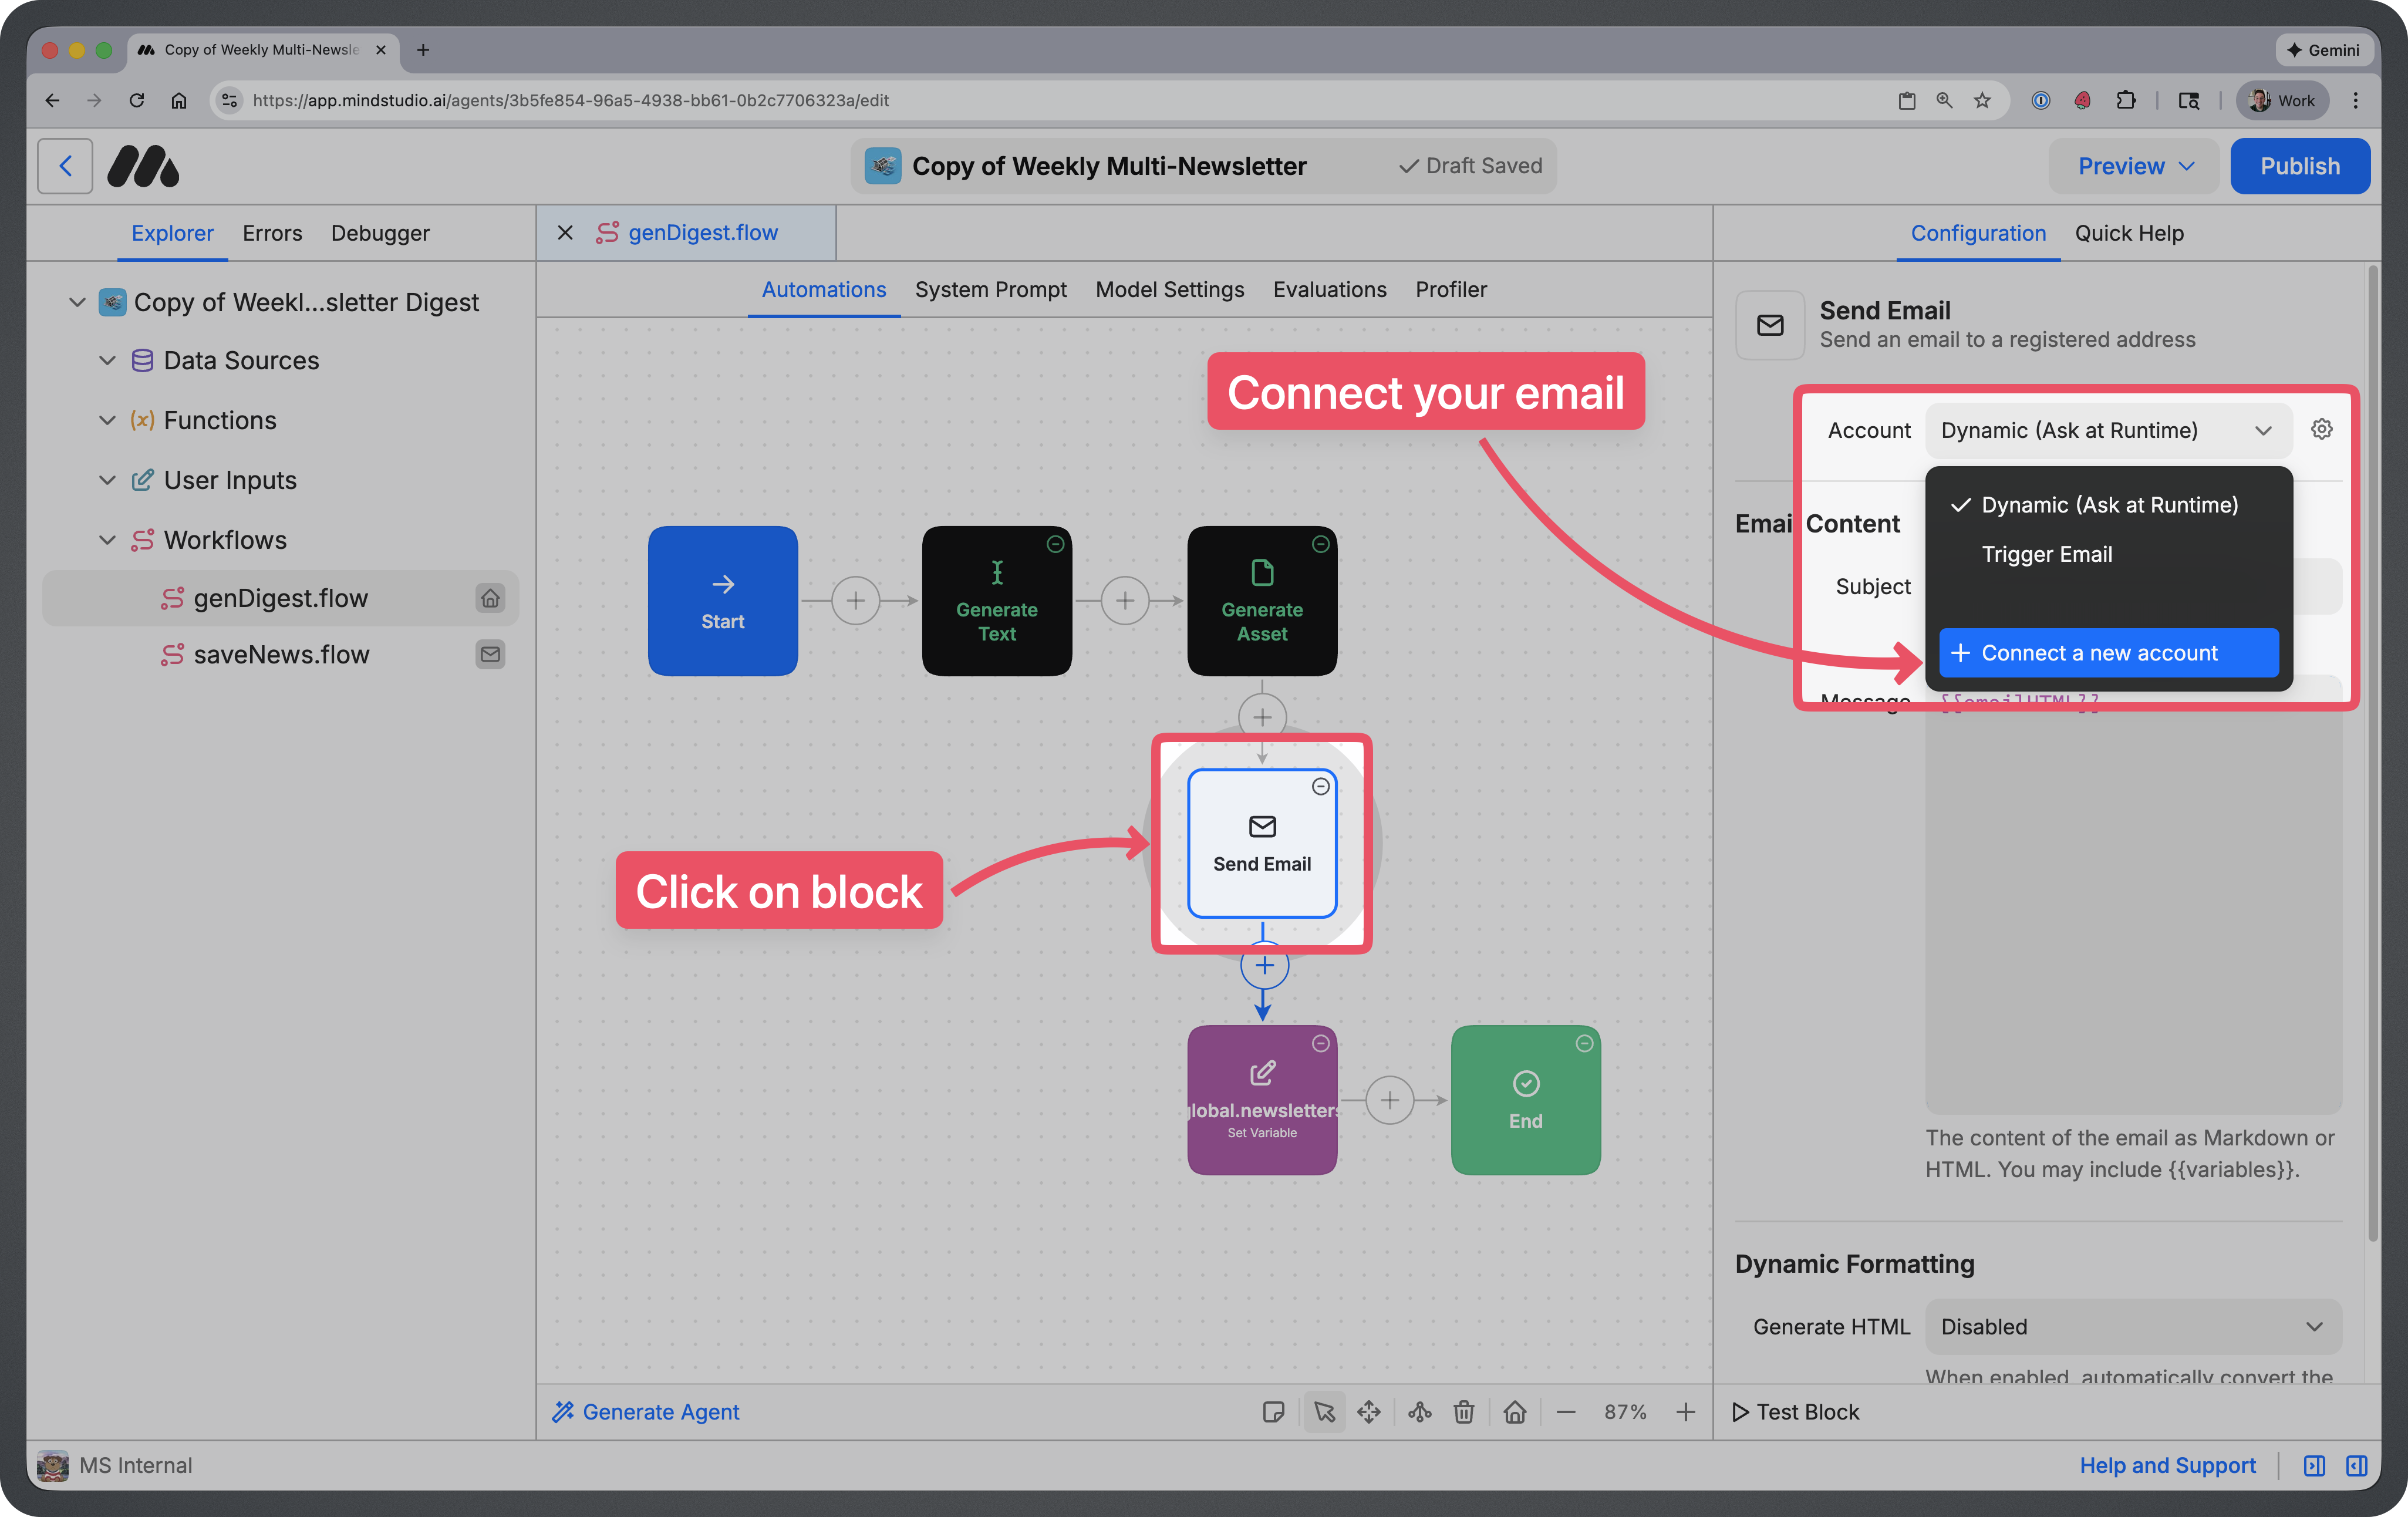Screen dimensions: 2408x1517
Task: Click the trash icon to delete selection
Action: pos(1464,1412)
